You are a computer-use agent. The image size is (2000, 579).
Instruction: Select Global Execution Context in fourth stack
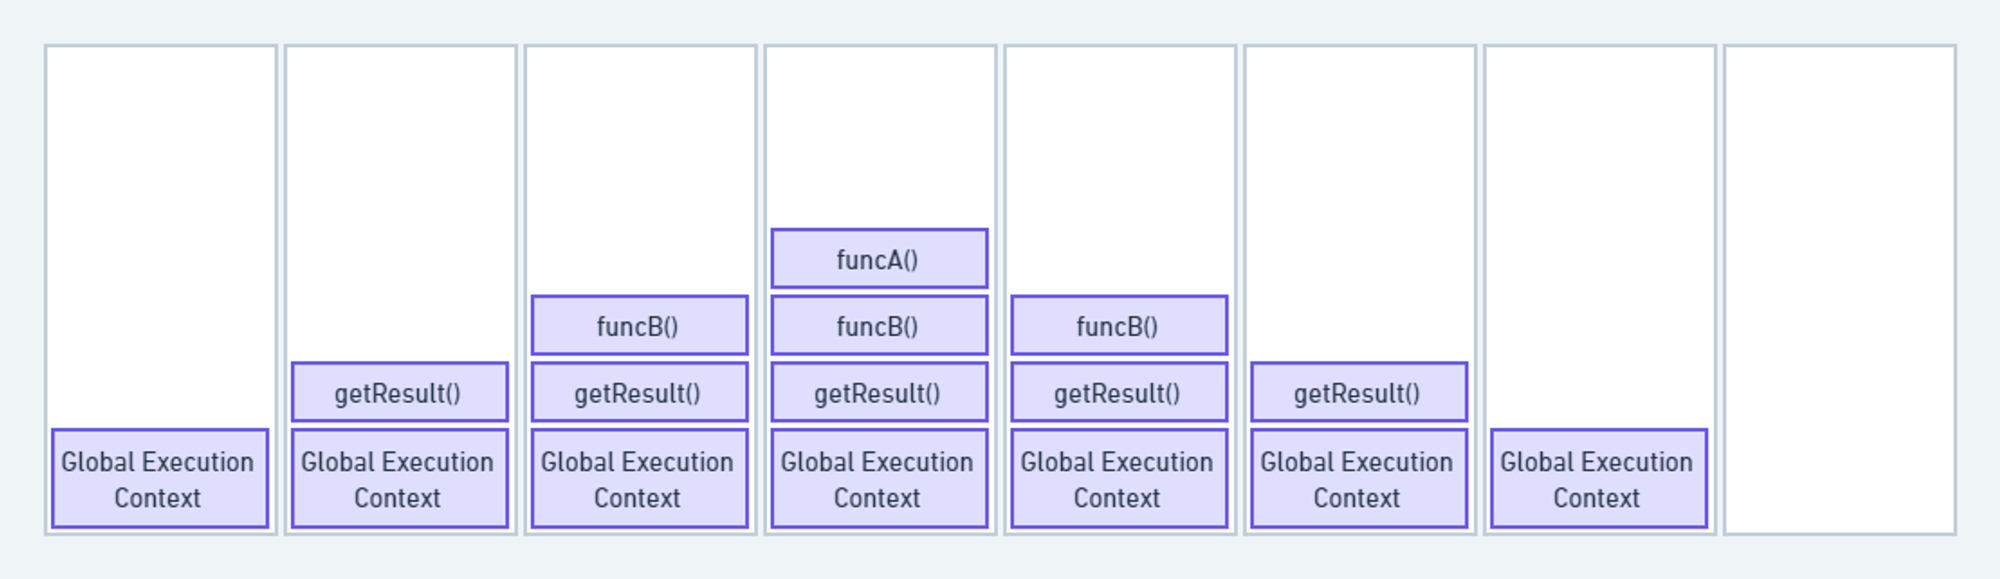(879, 479)
